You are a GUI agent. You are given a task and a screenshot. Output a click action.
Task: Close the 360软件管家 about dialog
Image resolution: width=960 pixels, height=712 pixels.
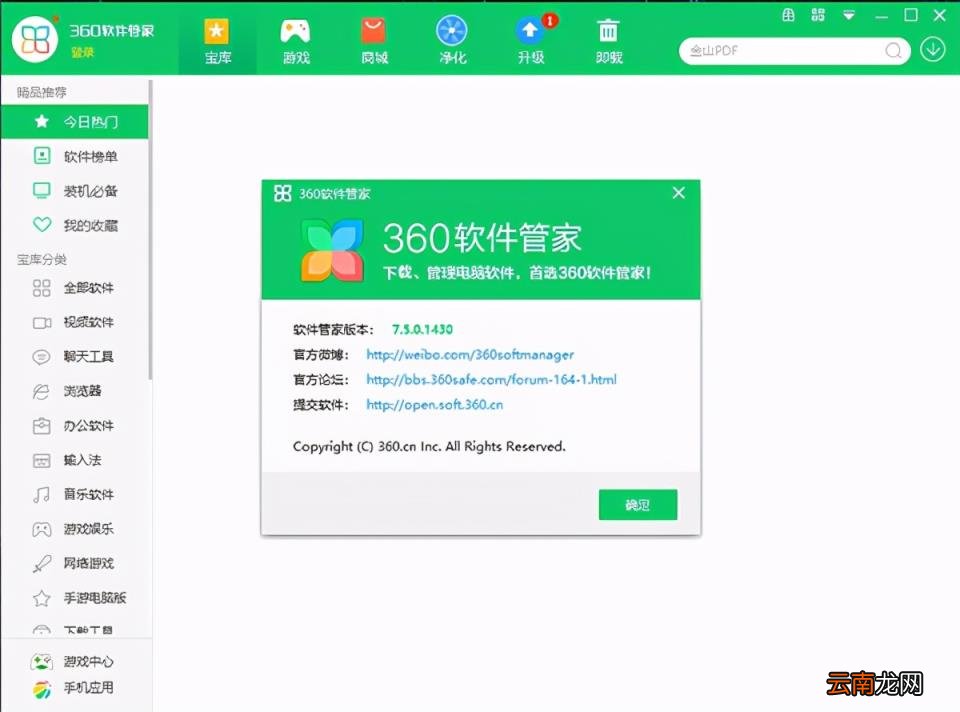(x=678, y=193)
